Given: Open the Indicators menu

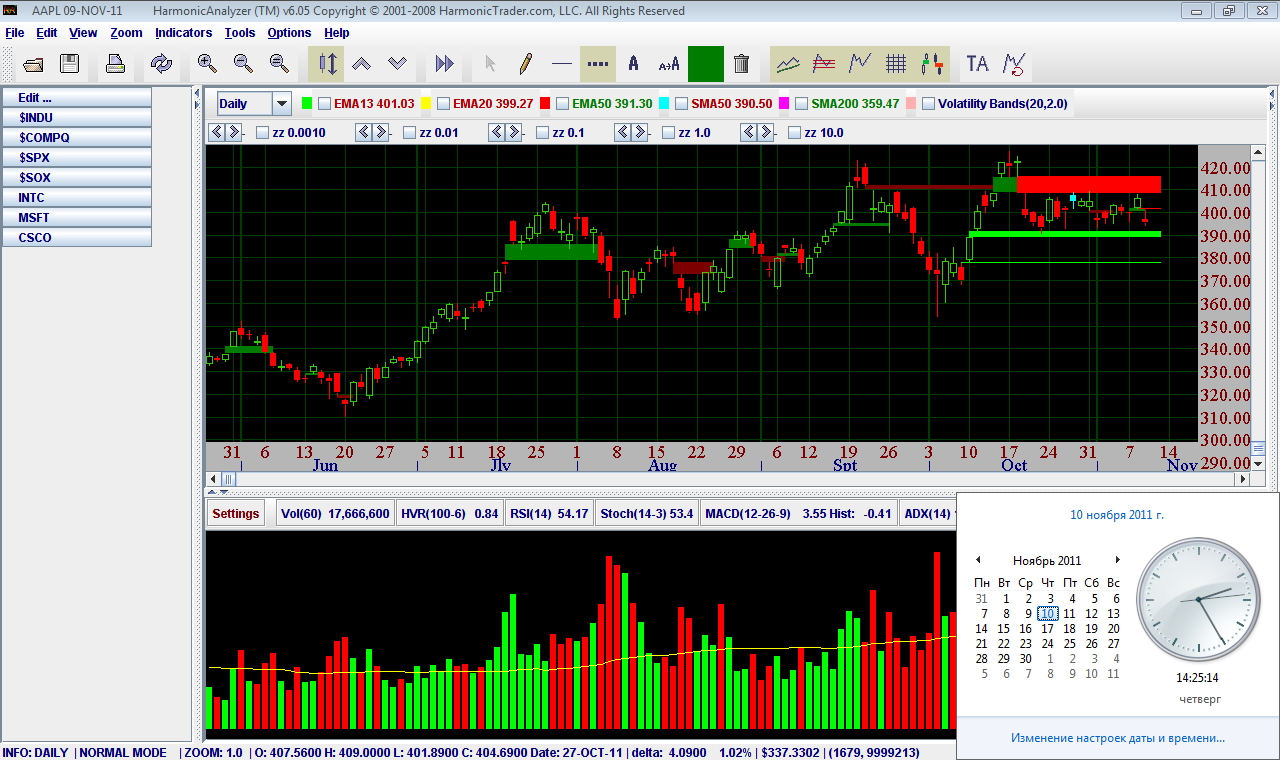Looking at the screenshot, I should coord(183,33).
